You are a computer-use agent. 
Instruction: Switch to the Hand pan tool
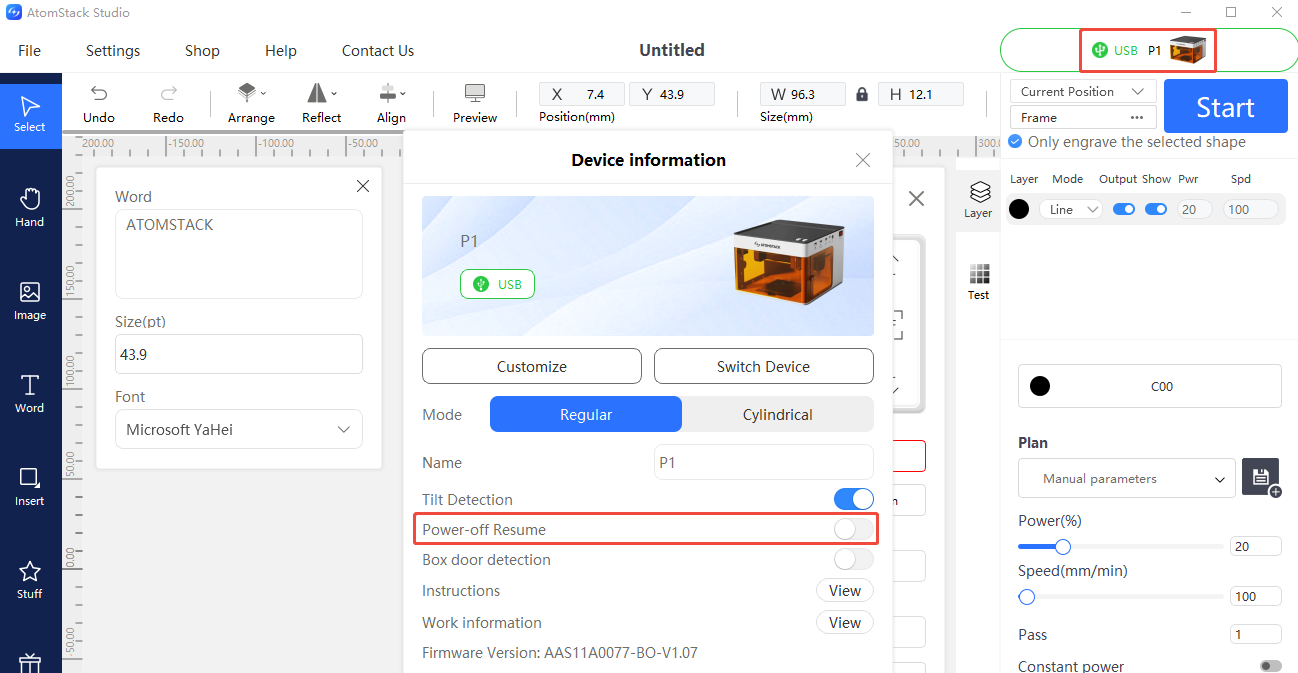pos(30,207)
